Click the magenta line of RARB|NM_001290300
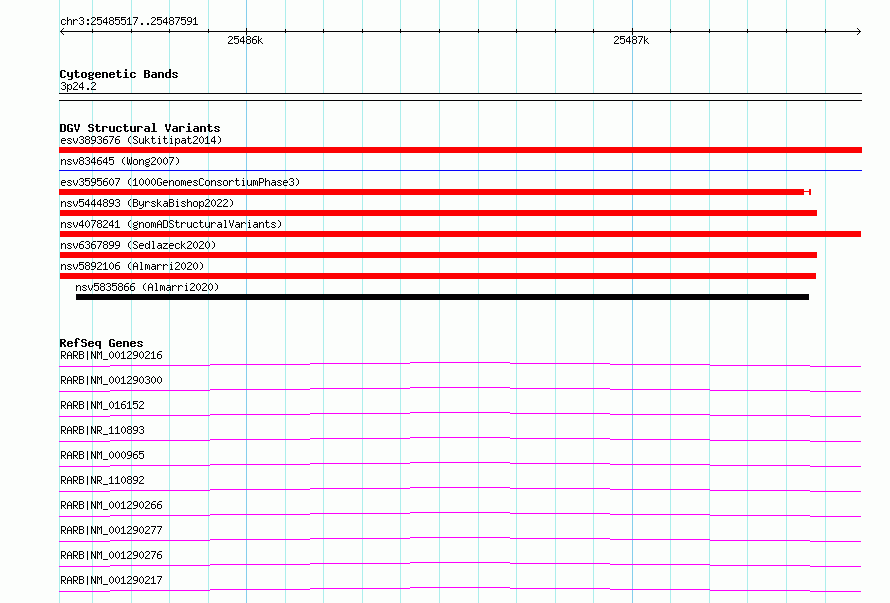The height and width of the screenshot is (603, 890). pyautogui.click(x=460, y=390)
